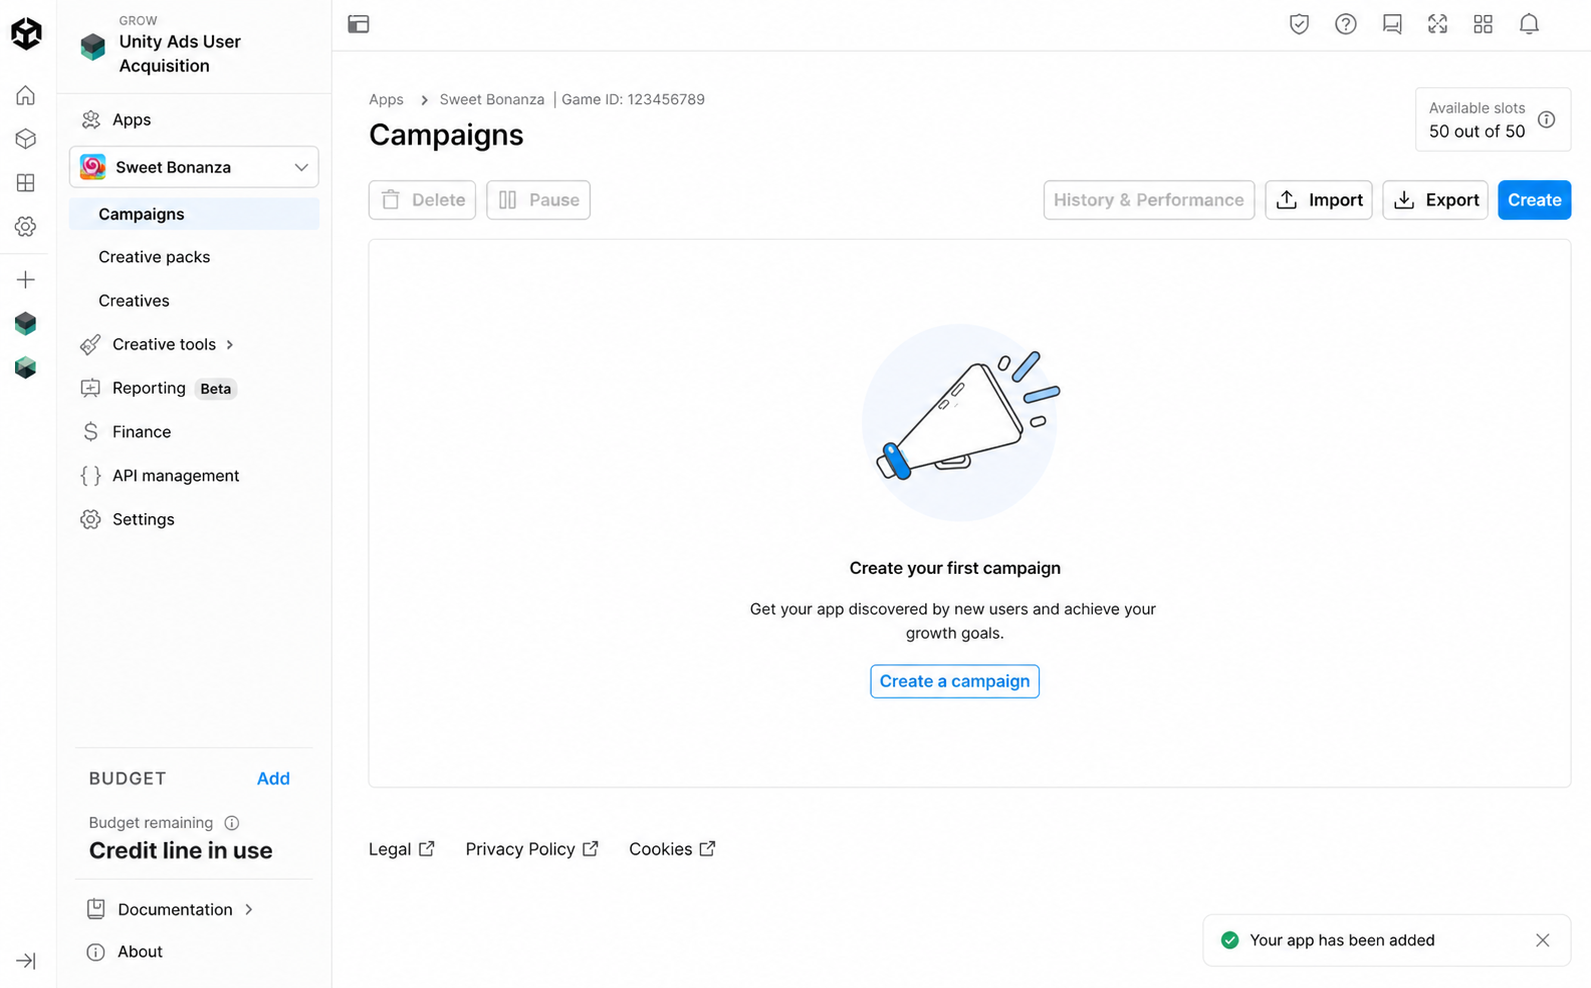Select the lower teal cube shortcut icon
Viewport: 1591px width, 988px height.
[x=26, y=367]
